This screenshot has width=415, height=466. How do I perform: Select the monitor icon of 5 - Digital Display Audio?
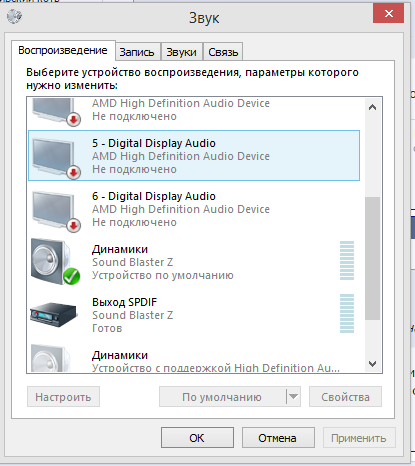point(56,158)
